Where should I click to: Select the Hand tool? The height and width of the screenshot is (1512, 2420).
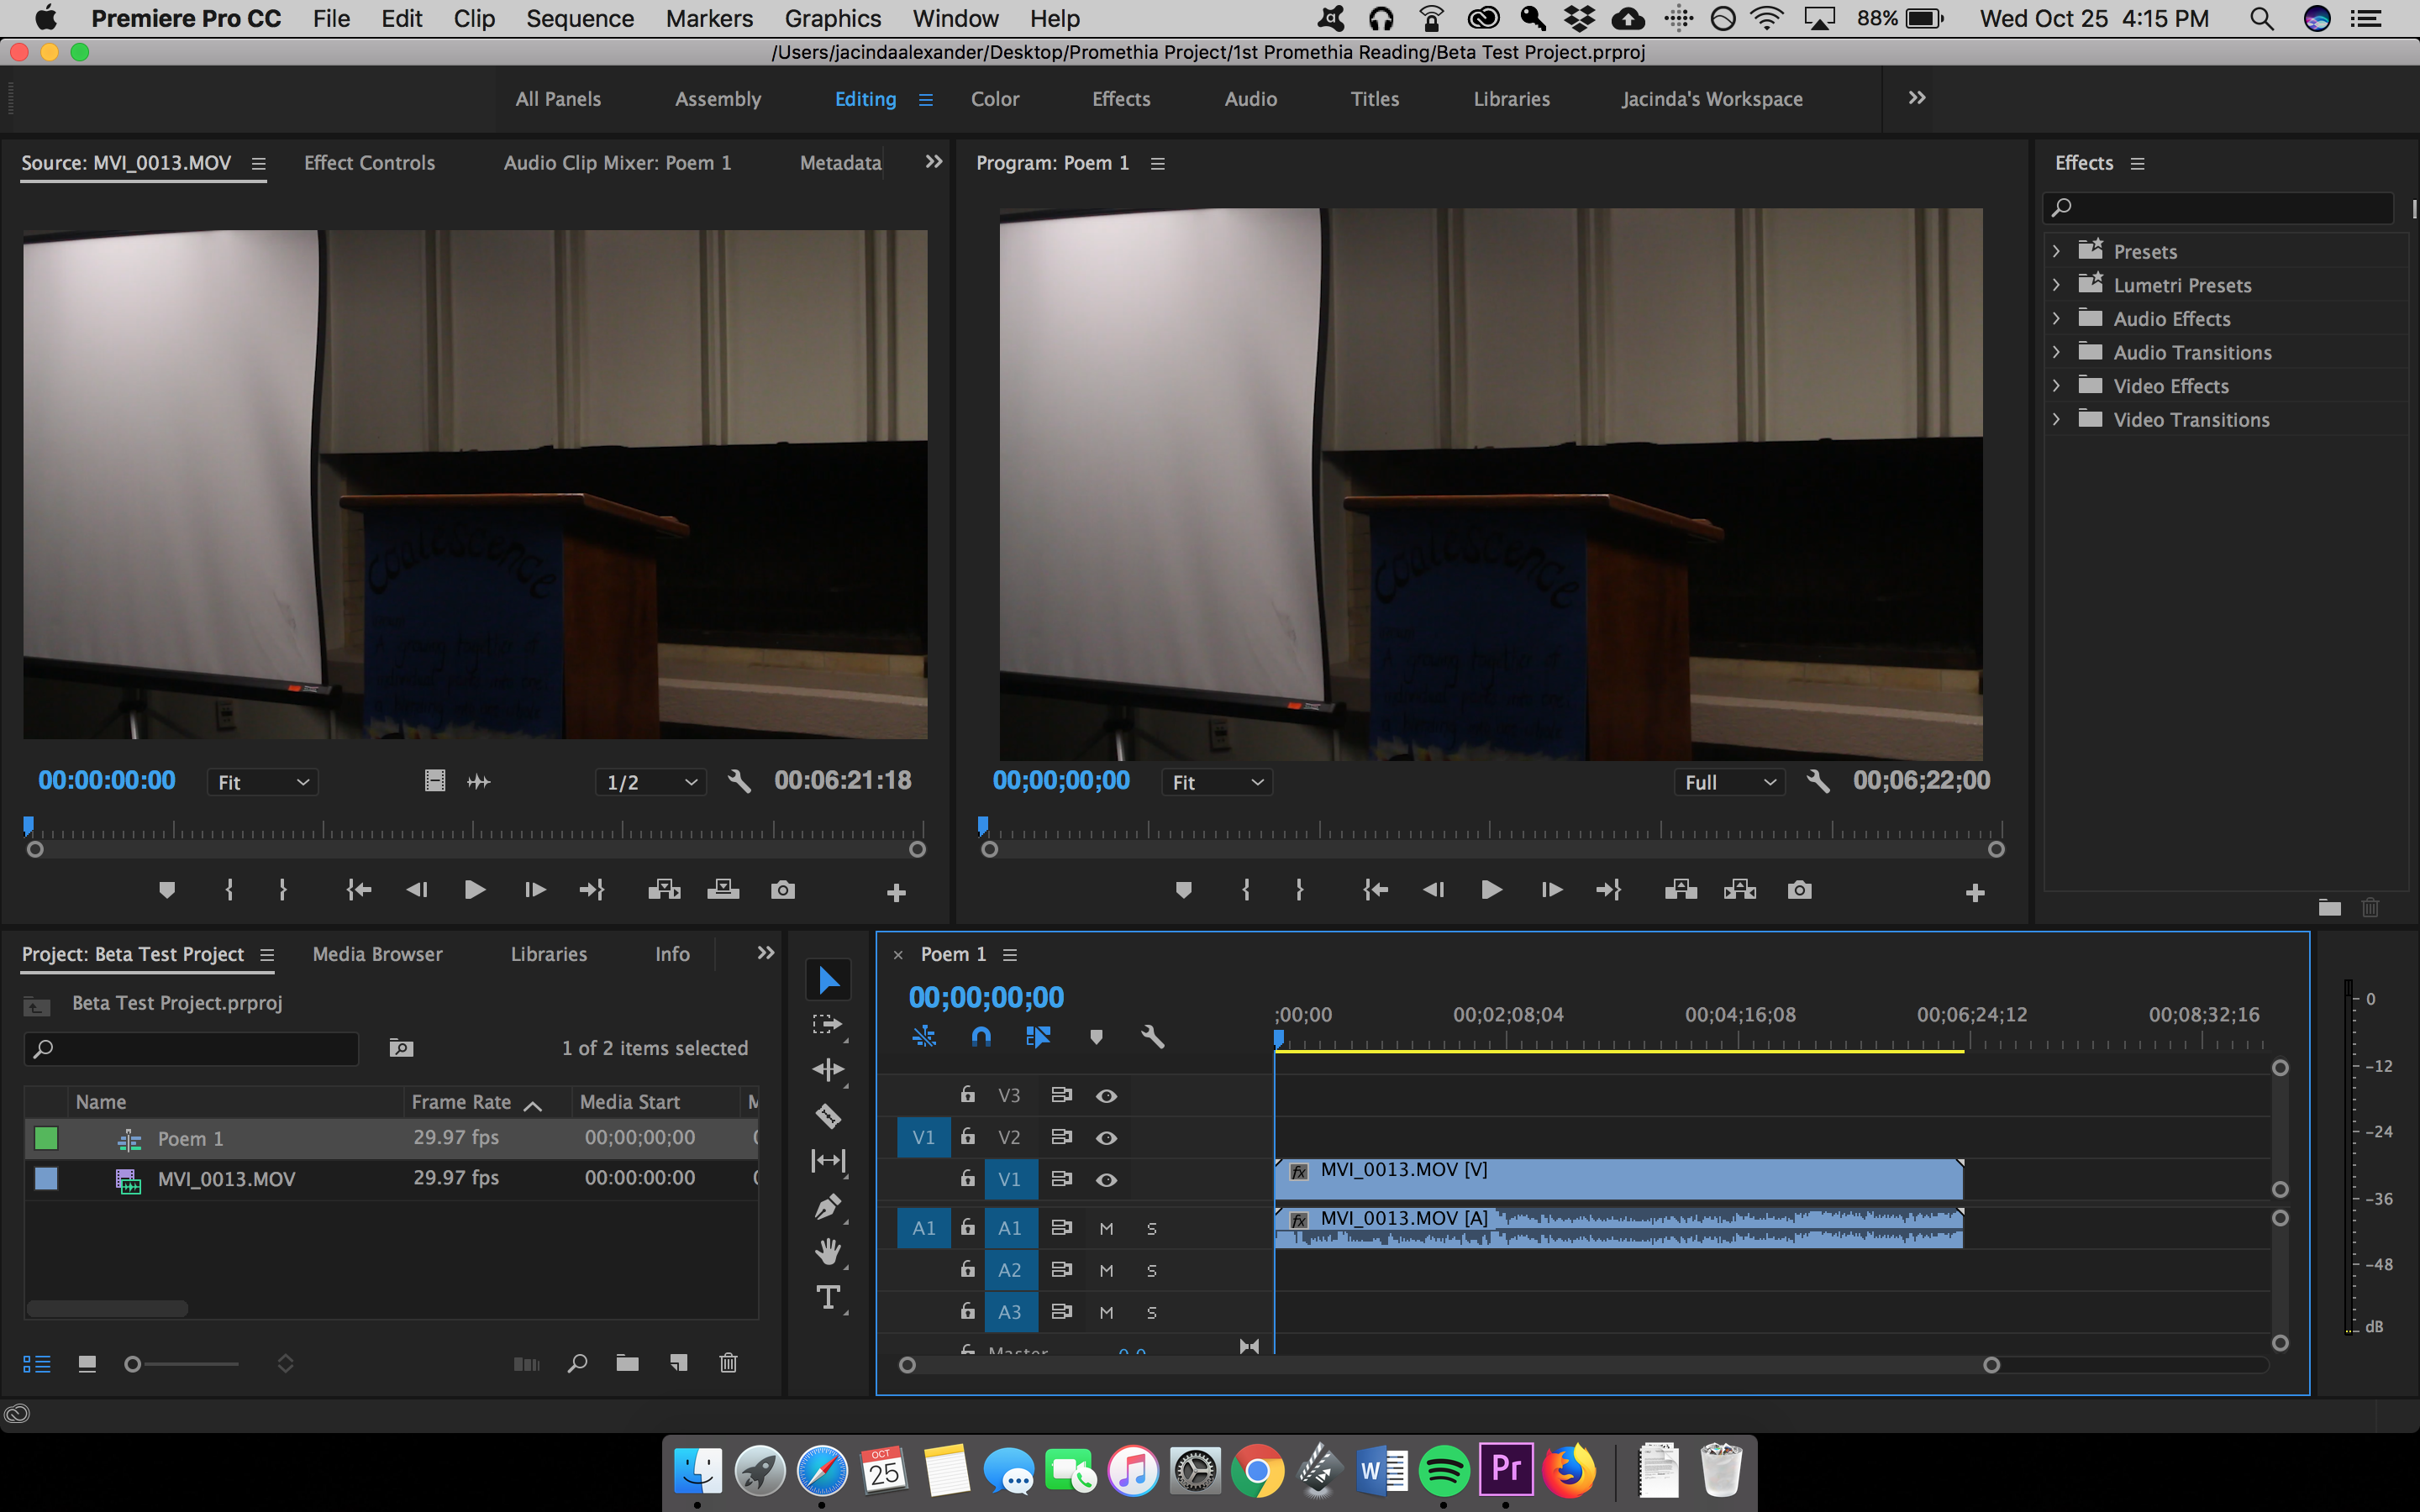[828, 1251]
